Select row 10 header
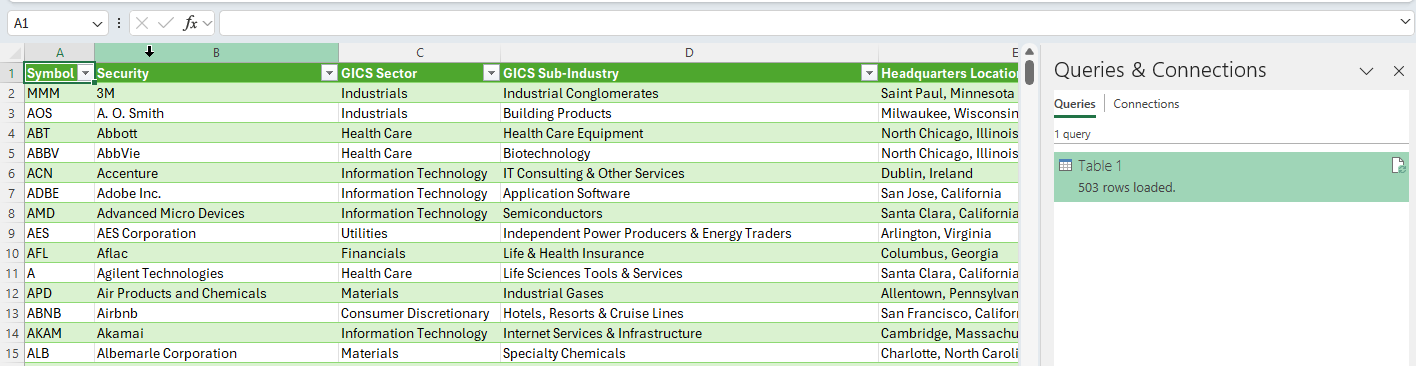Screen dimensions: 1416x366 coord(12,253)
